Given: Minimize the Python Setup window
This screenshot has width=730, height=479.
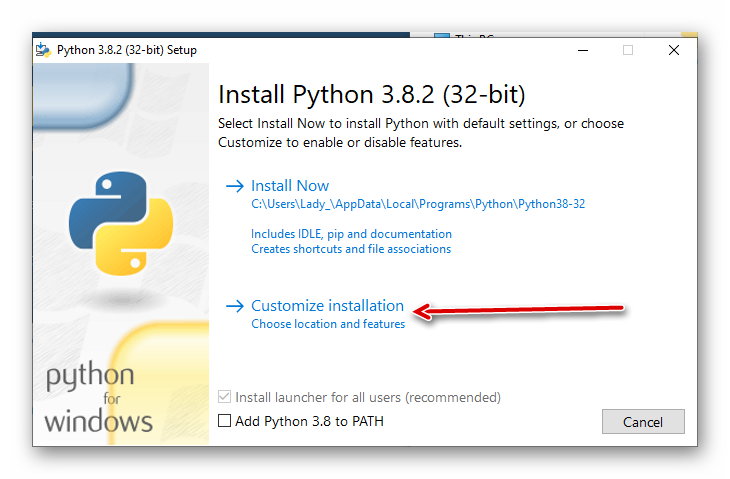Looking at the screenshot, I should (x=583, y=50).
